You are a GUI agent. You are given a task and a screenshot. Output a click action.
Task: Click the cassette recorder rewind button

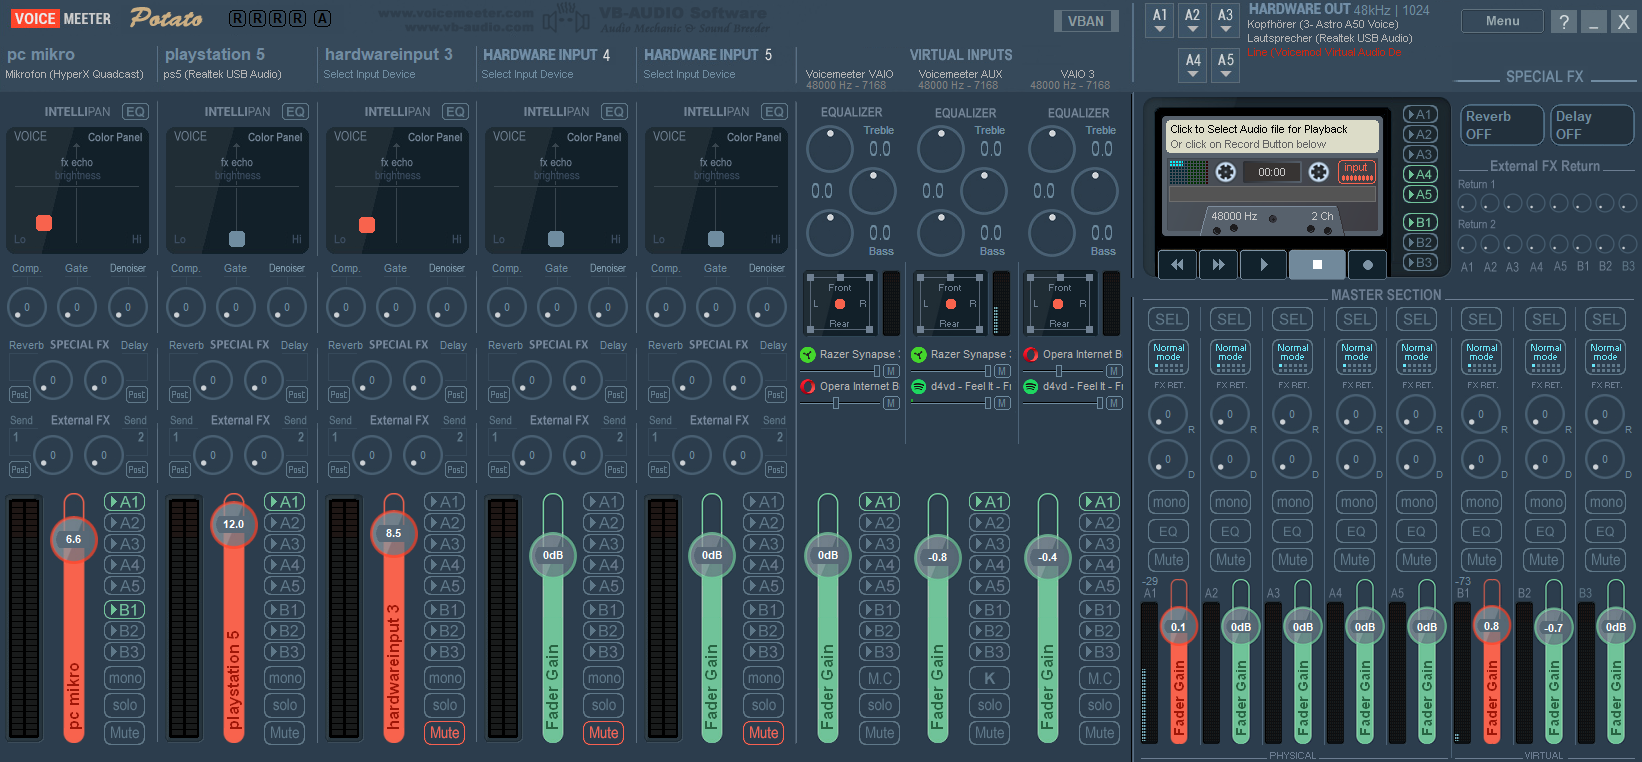1177,265
